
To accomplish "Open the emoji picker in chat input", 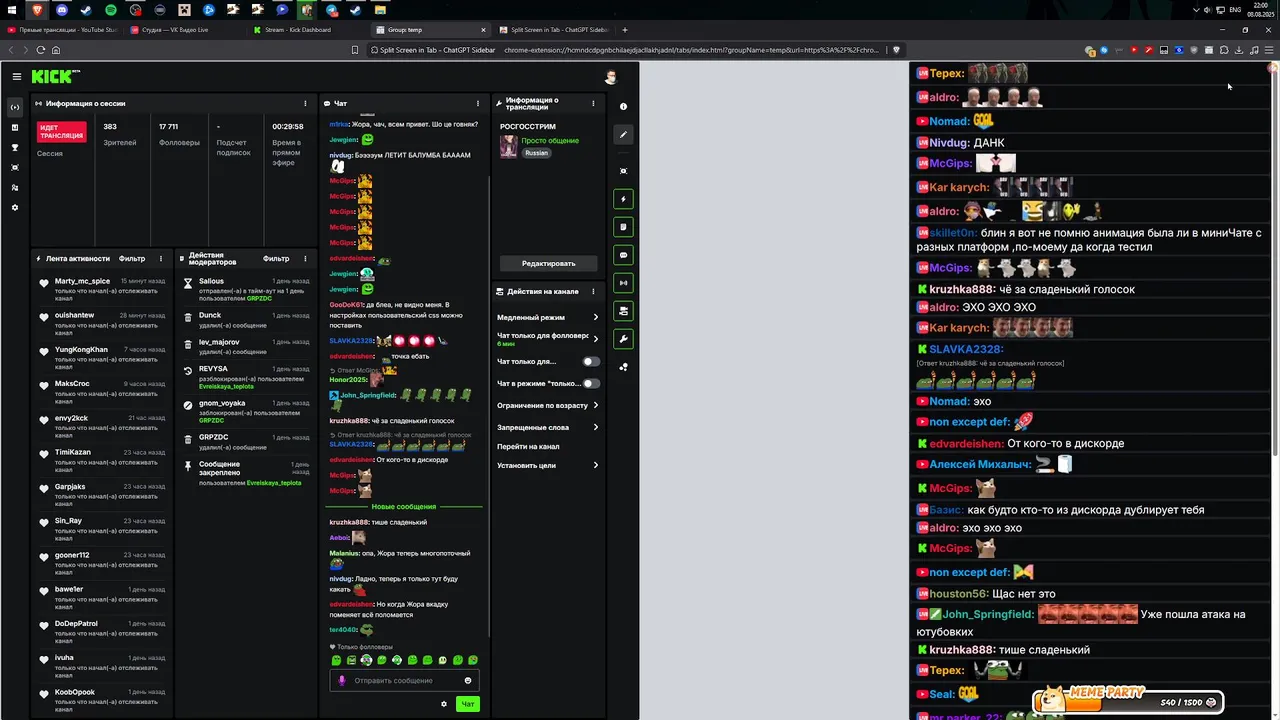I will pos(467,681).
